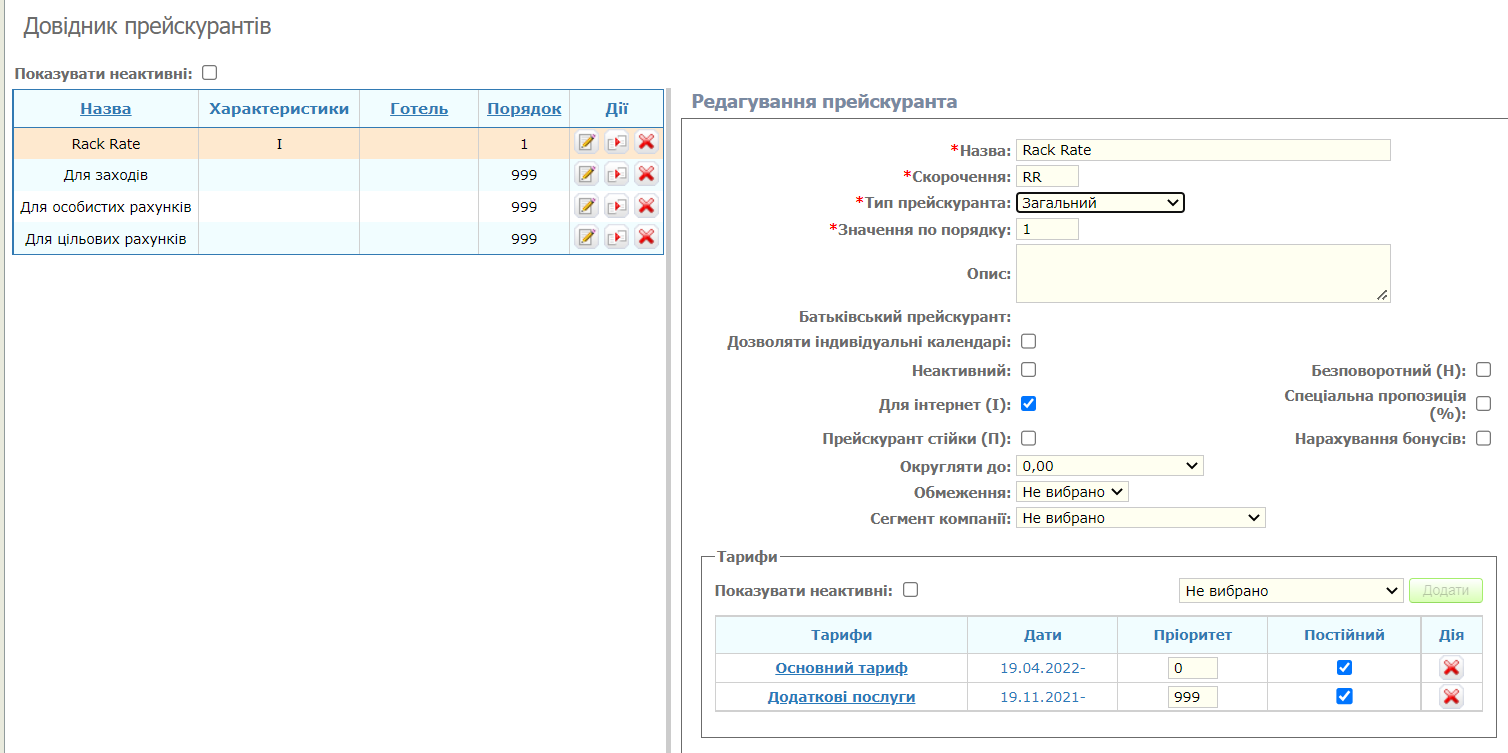Toggle Для інтернет (I) checkbox

click(1028, 404)
